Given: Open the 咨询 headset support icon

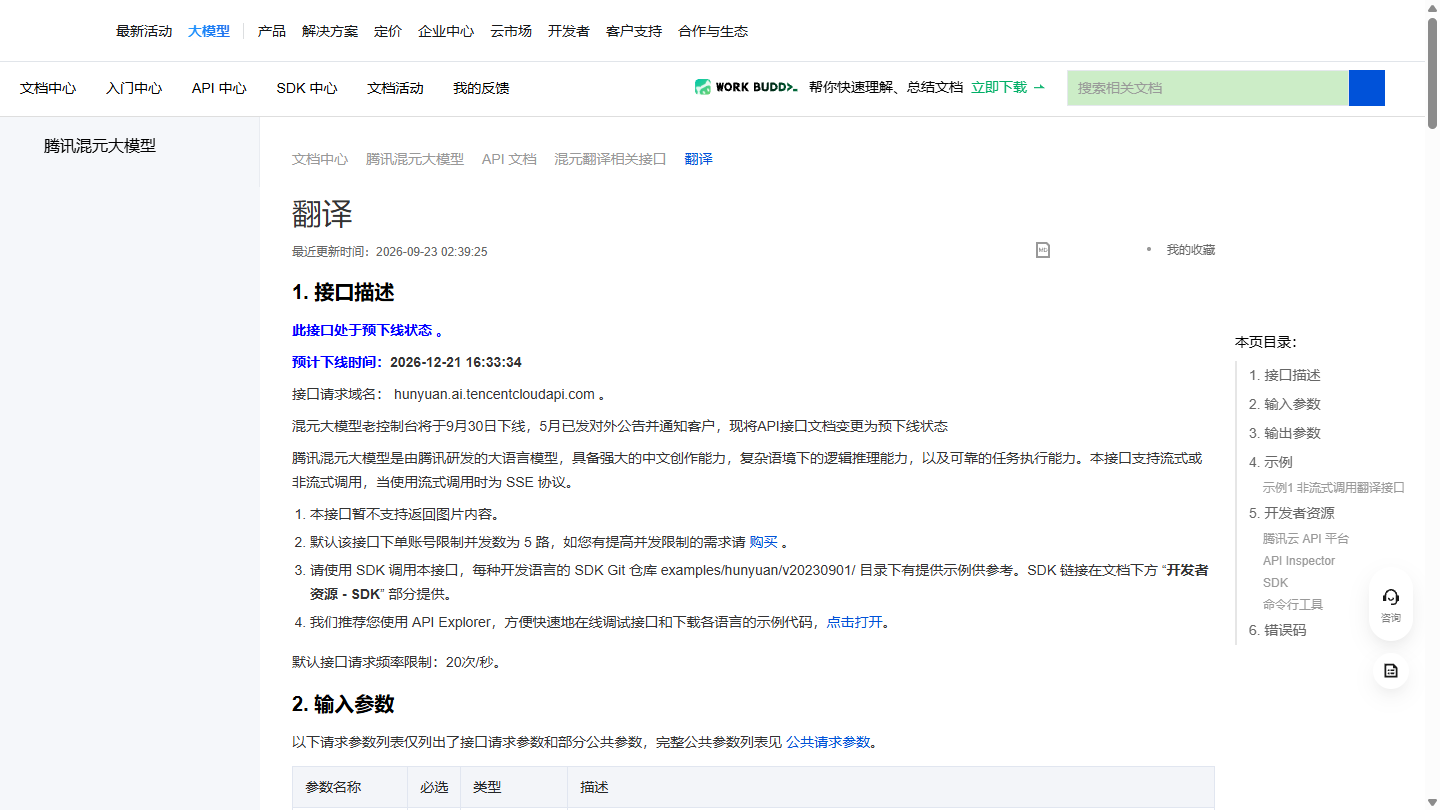Looking at the screenshot, I should pos(1391,606).
